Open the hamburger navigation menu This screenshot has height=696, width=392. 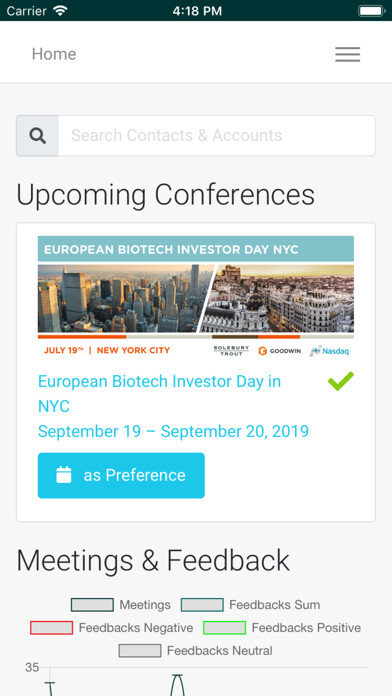pyautogui.click(x=348, y=54)
